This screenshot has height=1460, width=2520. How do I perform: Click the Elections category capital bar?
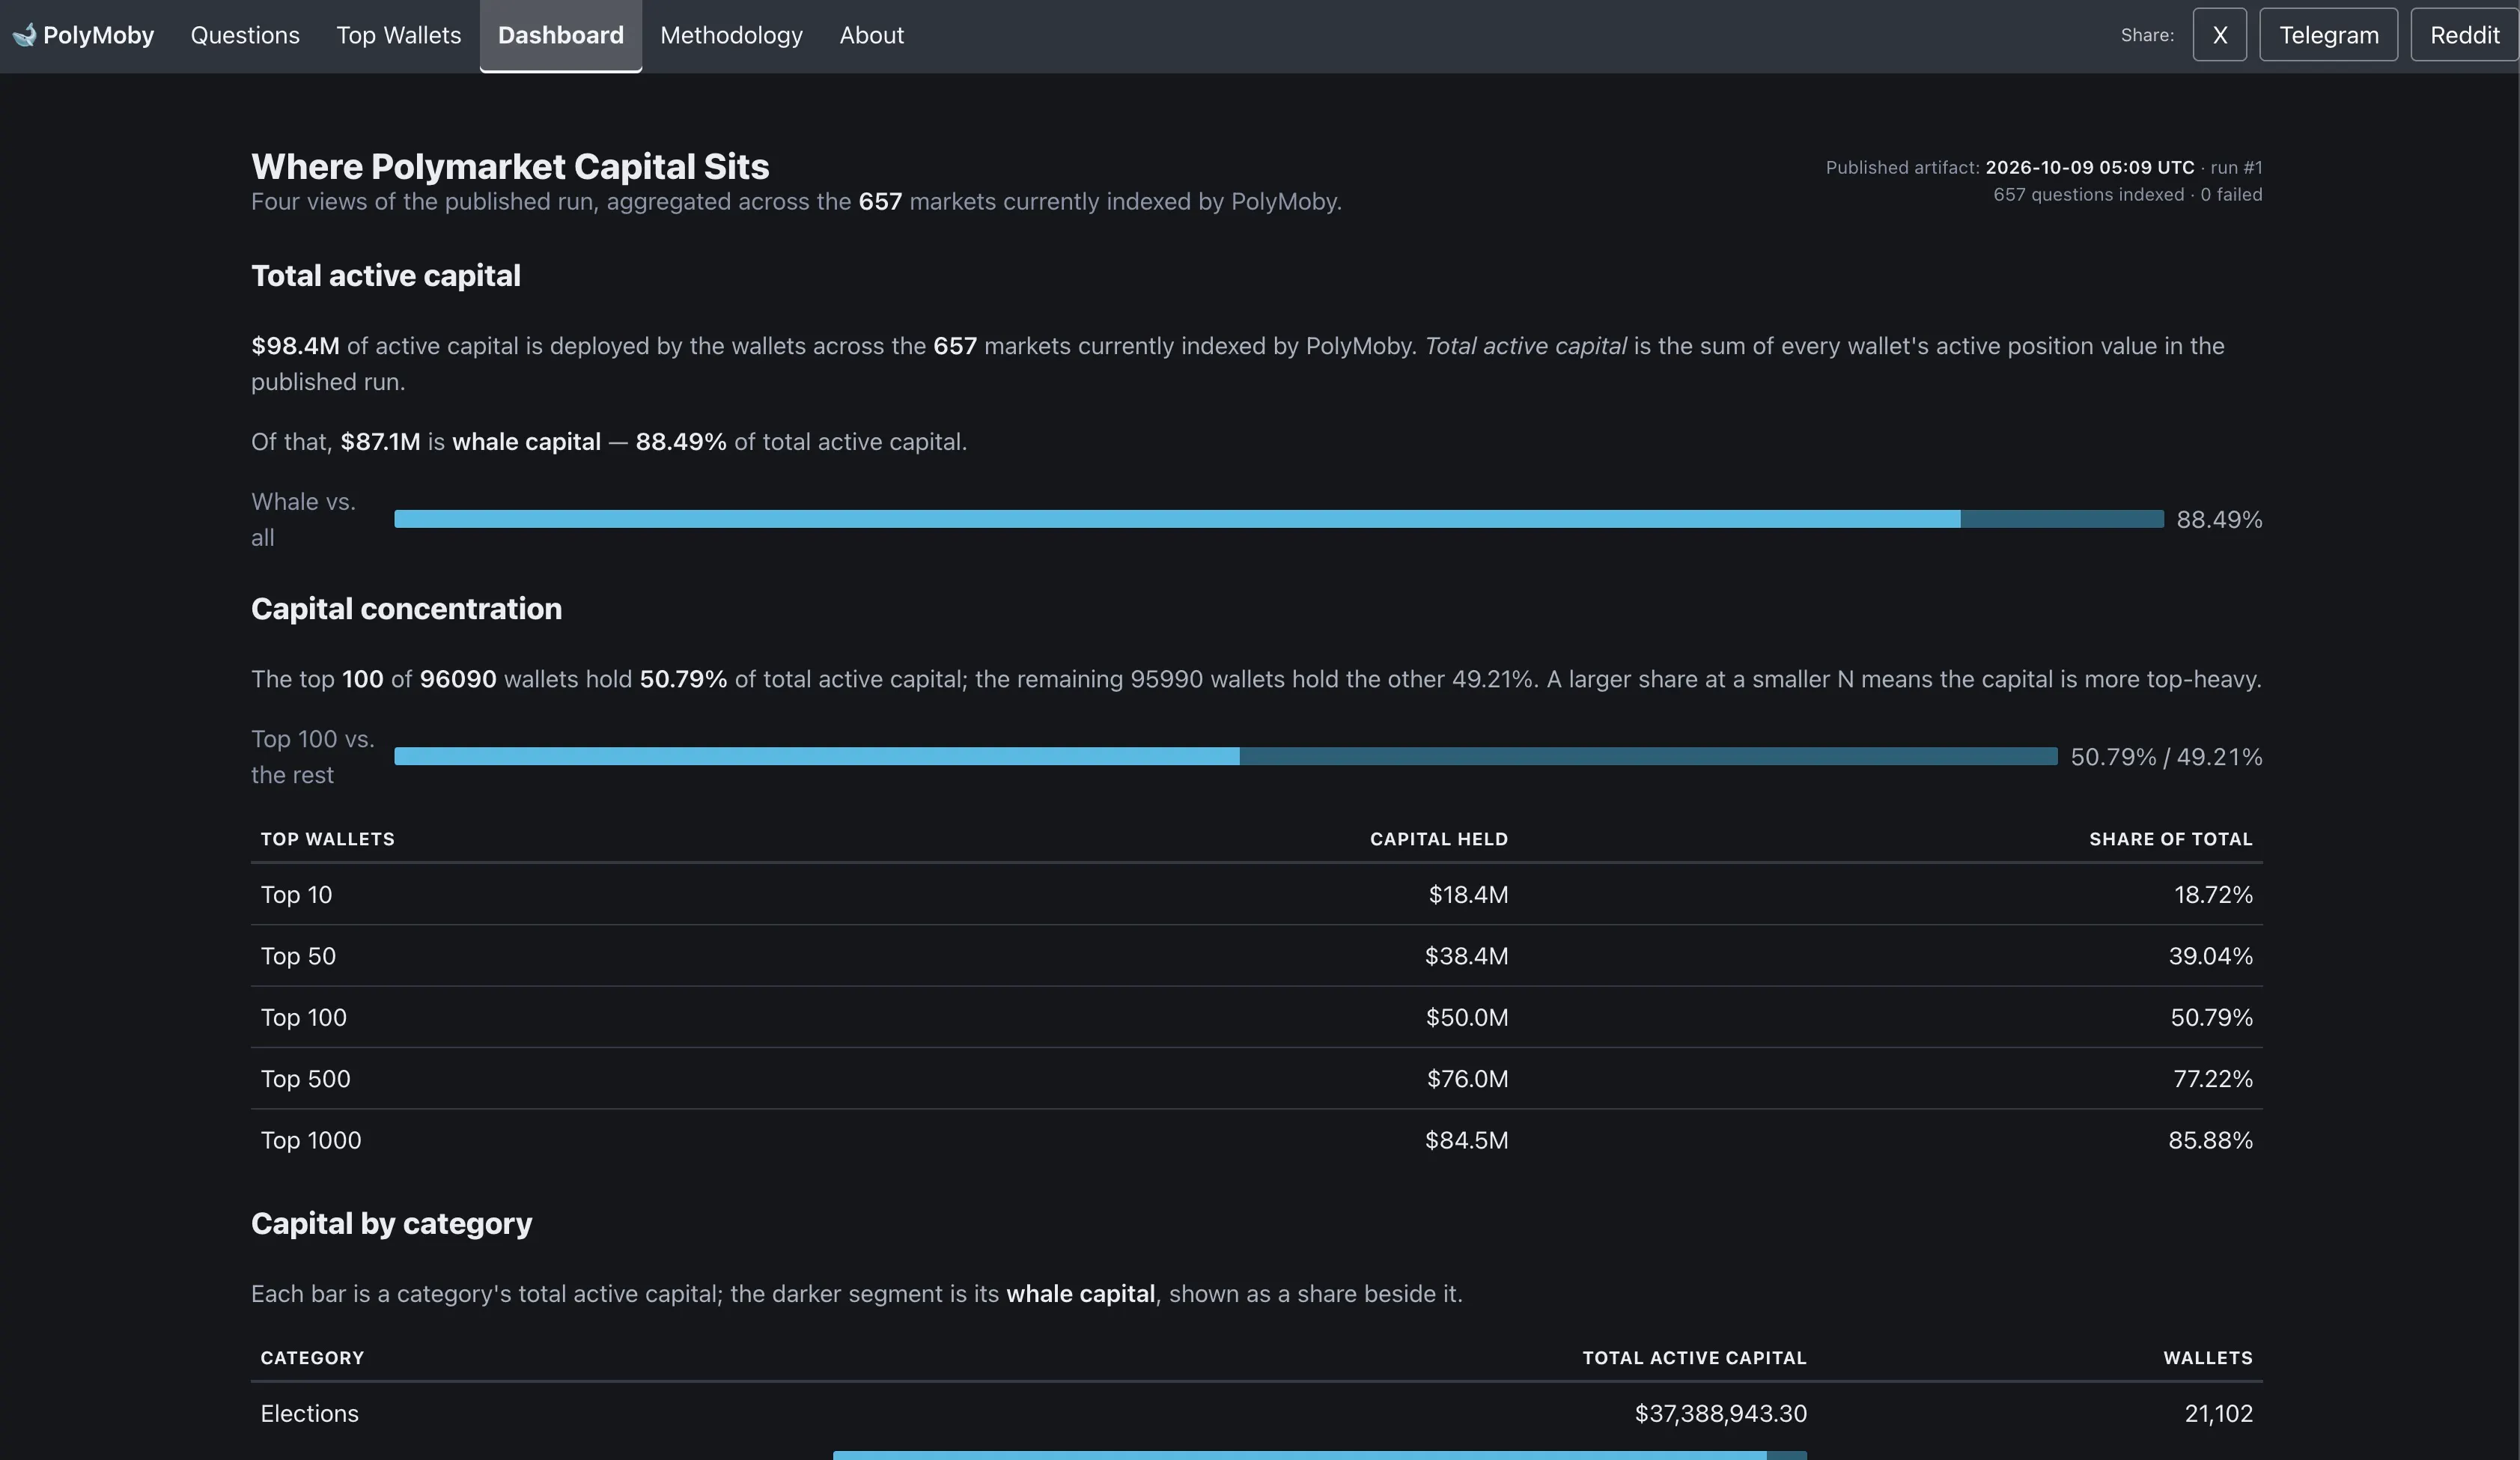click(1319, 1455)
